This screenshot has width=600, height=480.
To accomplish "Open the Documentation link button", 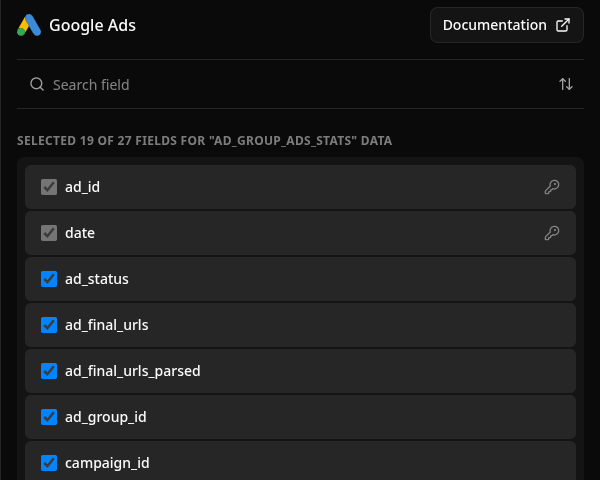I will [x=507, y=25].
